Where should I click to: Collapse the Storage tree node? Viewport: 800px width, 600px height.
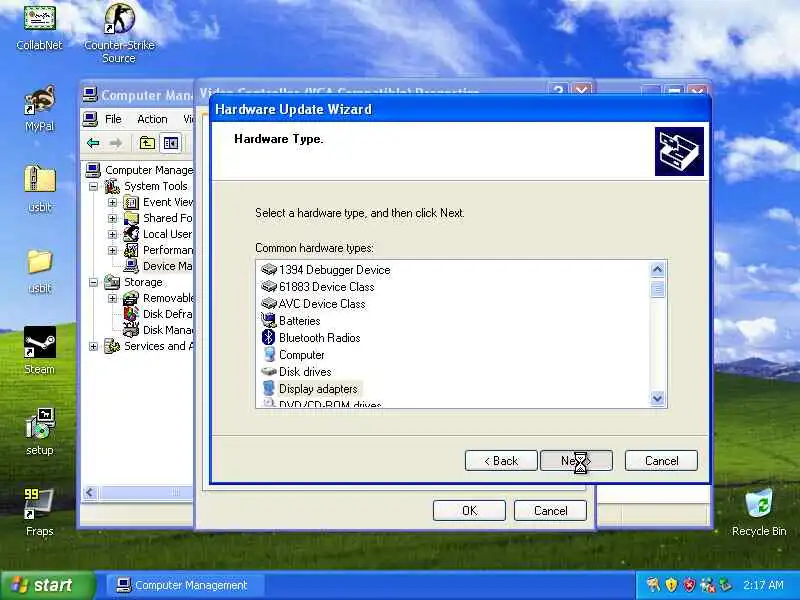click(93, 282)
